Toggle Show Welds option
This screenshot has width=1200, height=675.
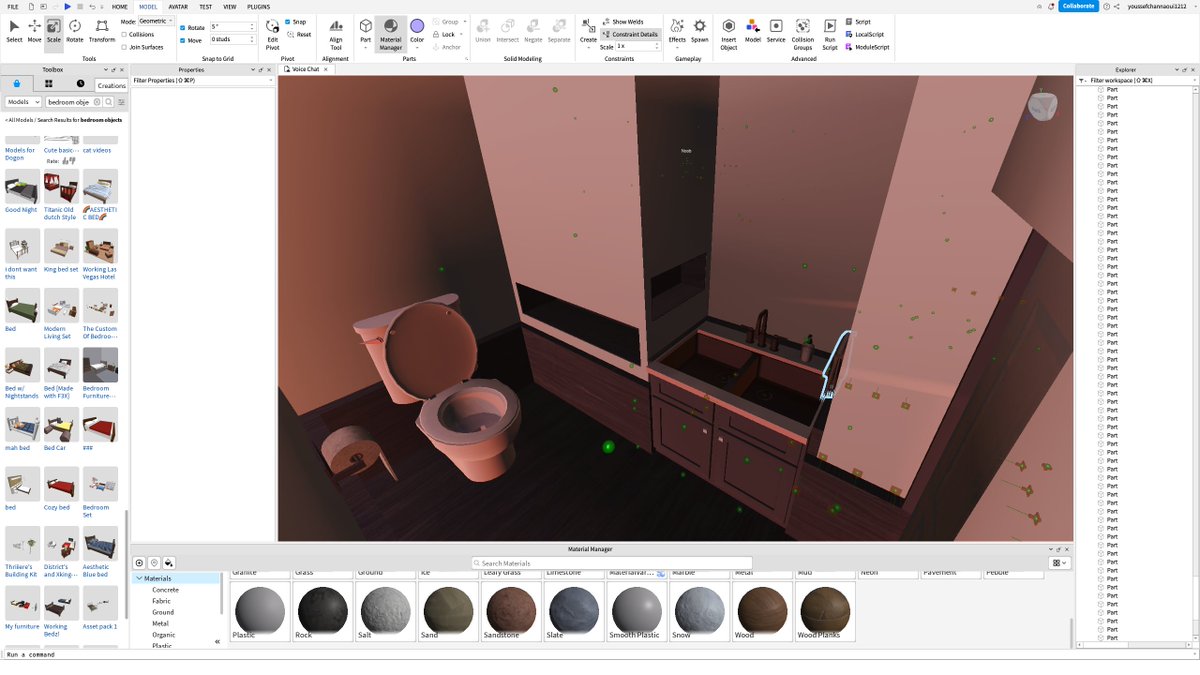625,21
